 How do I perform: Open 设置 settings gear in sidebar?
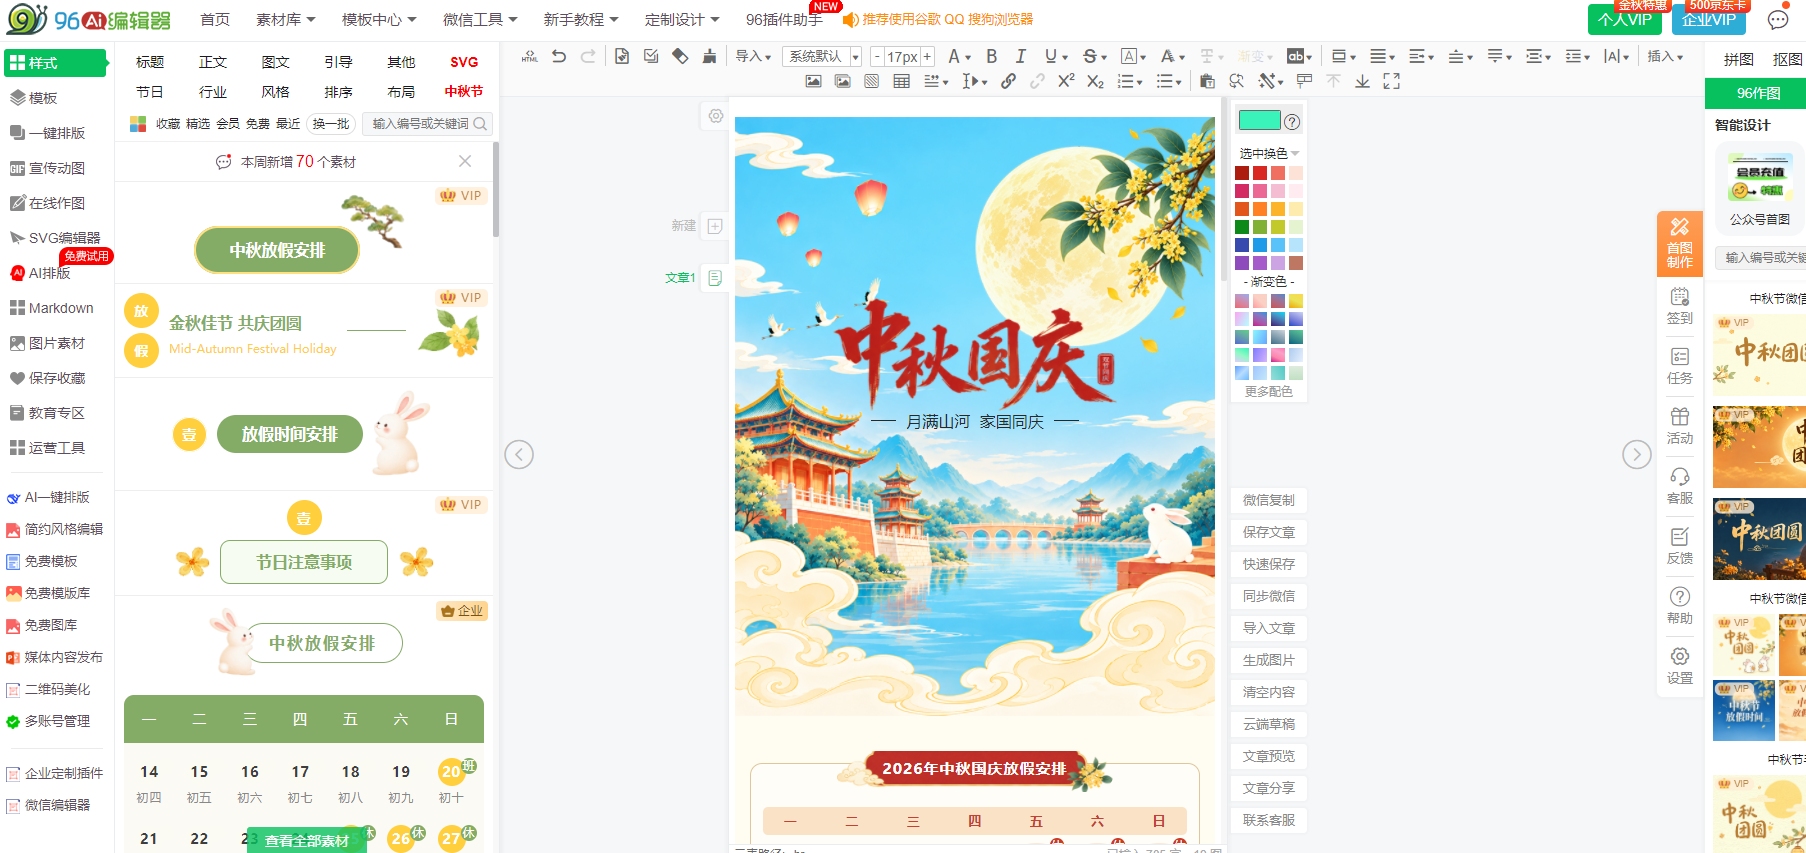pyautogui.click(x=1680, y=666)
